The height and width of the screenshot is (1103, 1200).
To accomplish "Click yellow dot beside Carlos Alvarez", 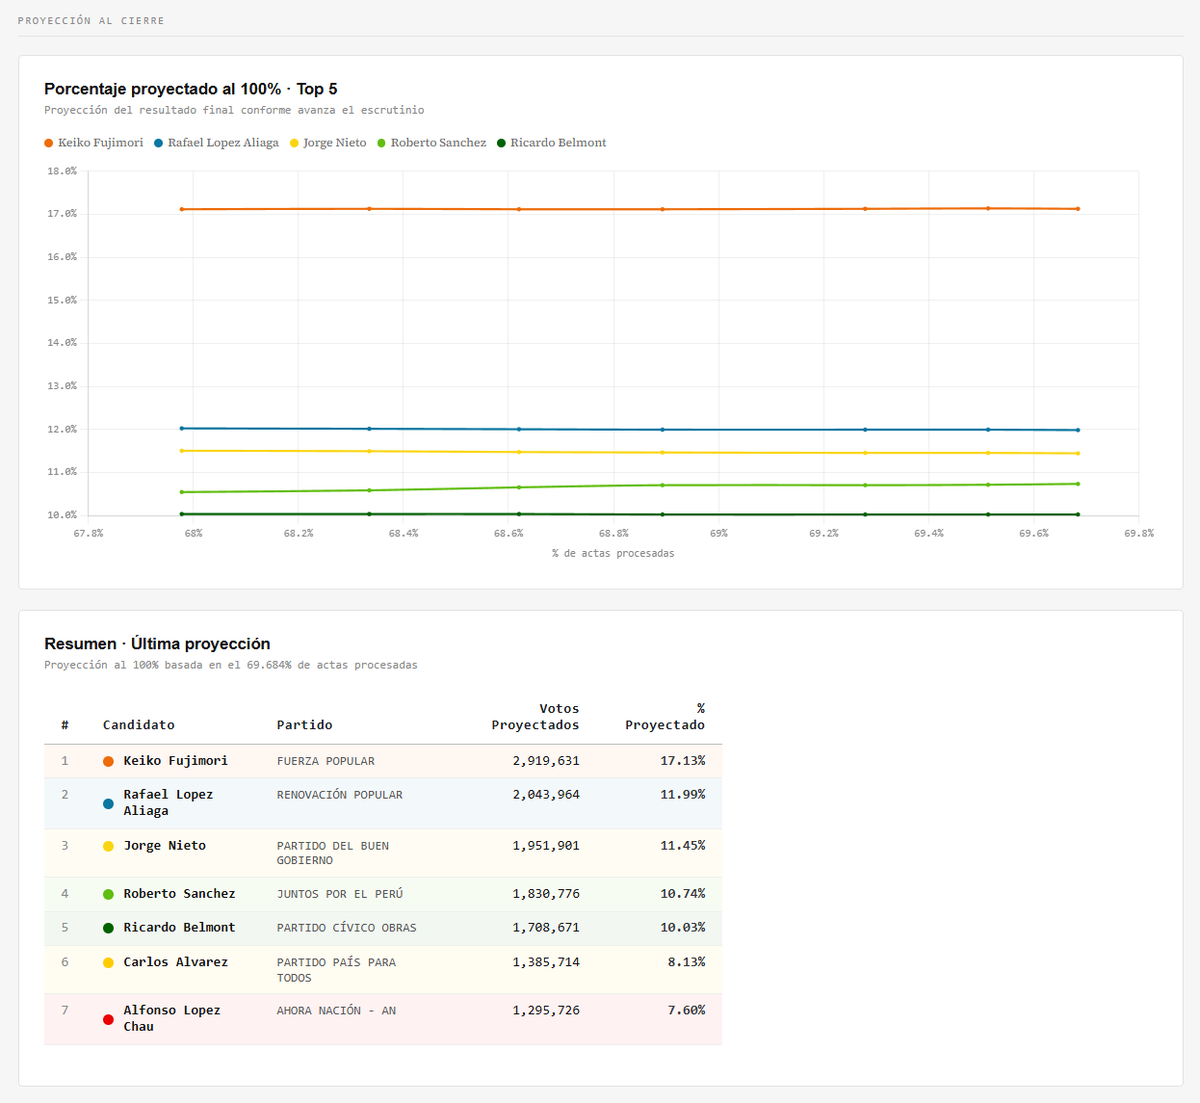I will click(108, 962).
